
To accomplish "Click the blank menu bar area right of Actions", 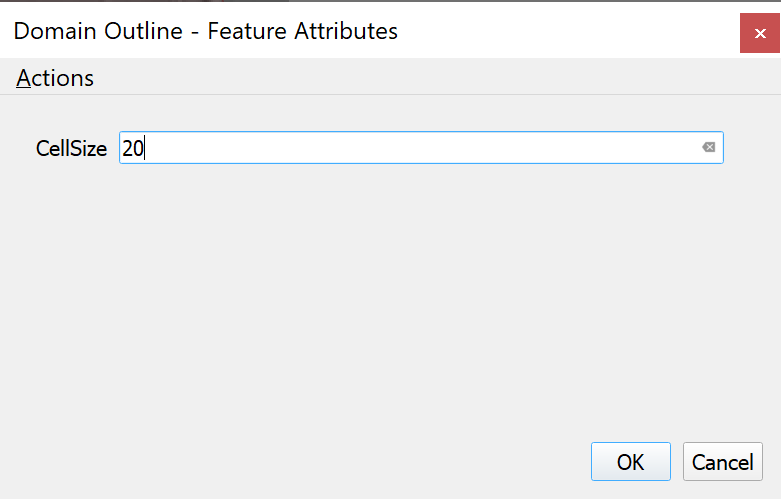I will [x=400, y=78].
